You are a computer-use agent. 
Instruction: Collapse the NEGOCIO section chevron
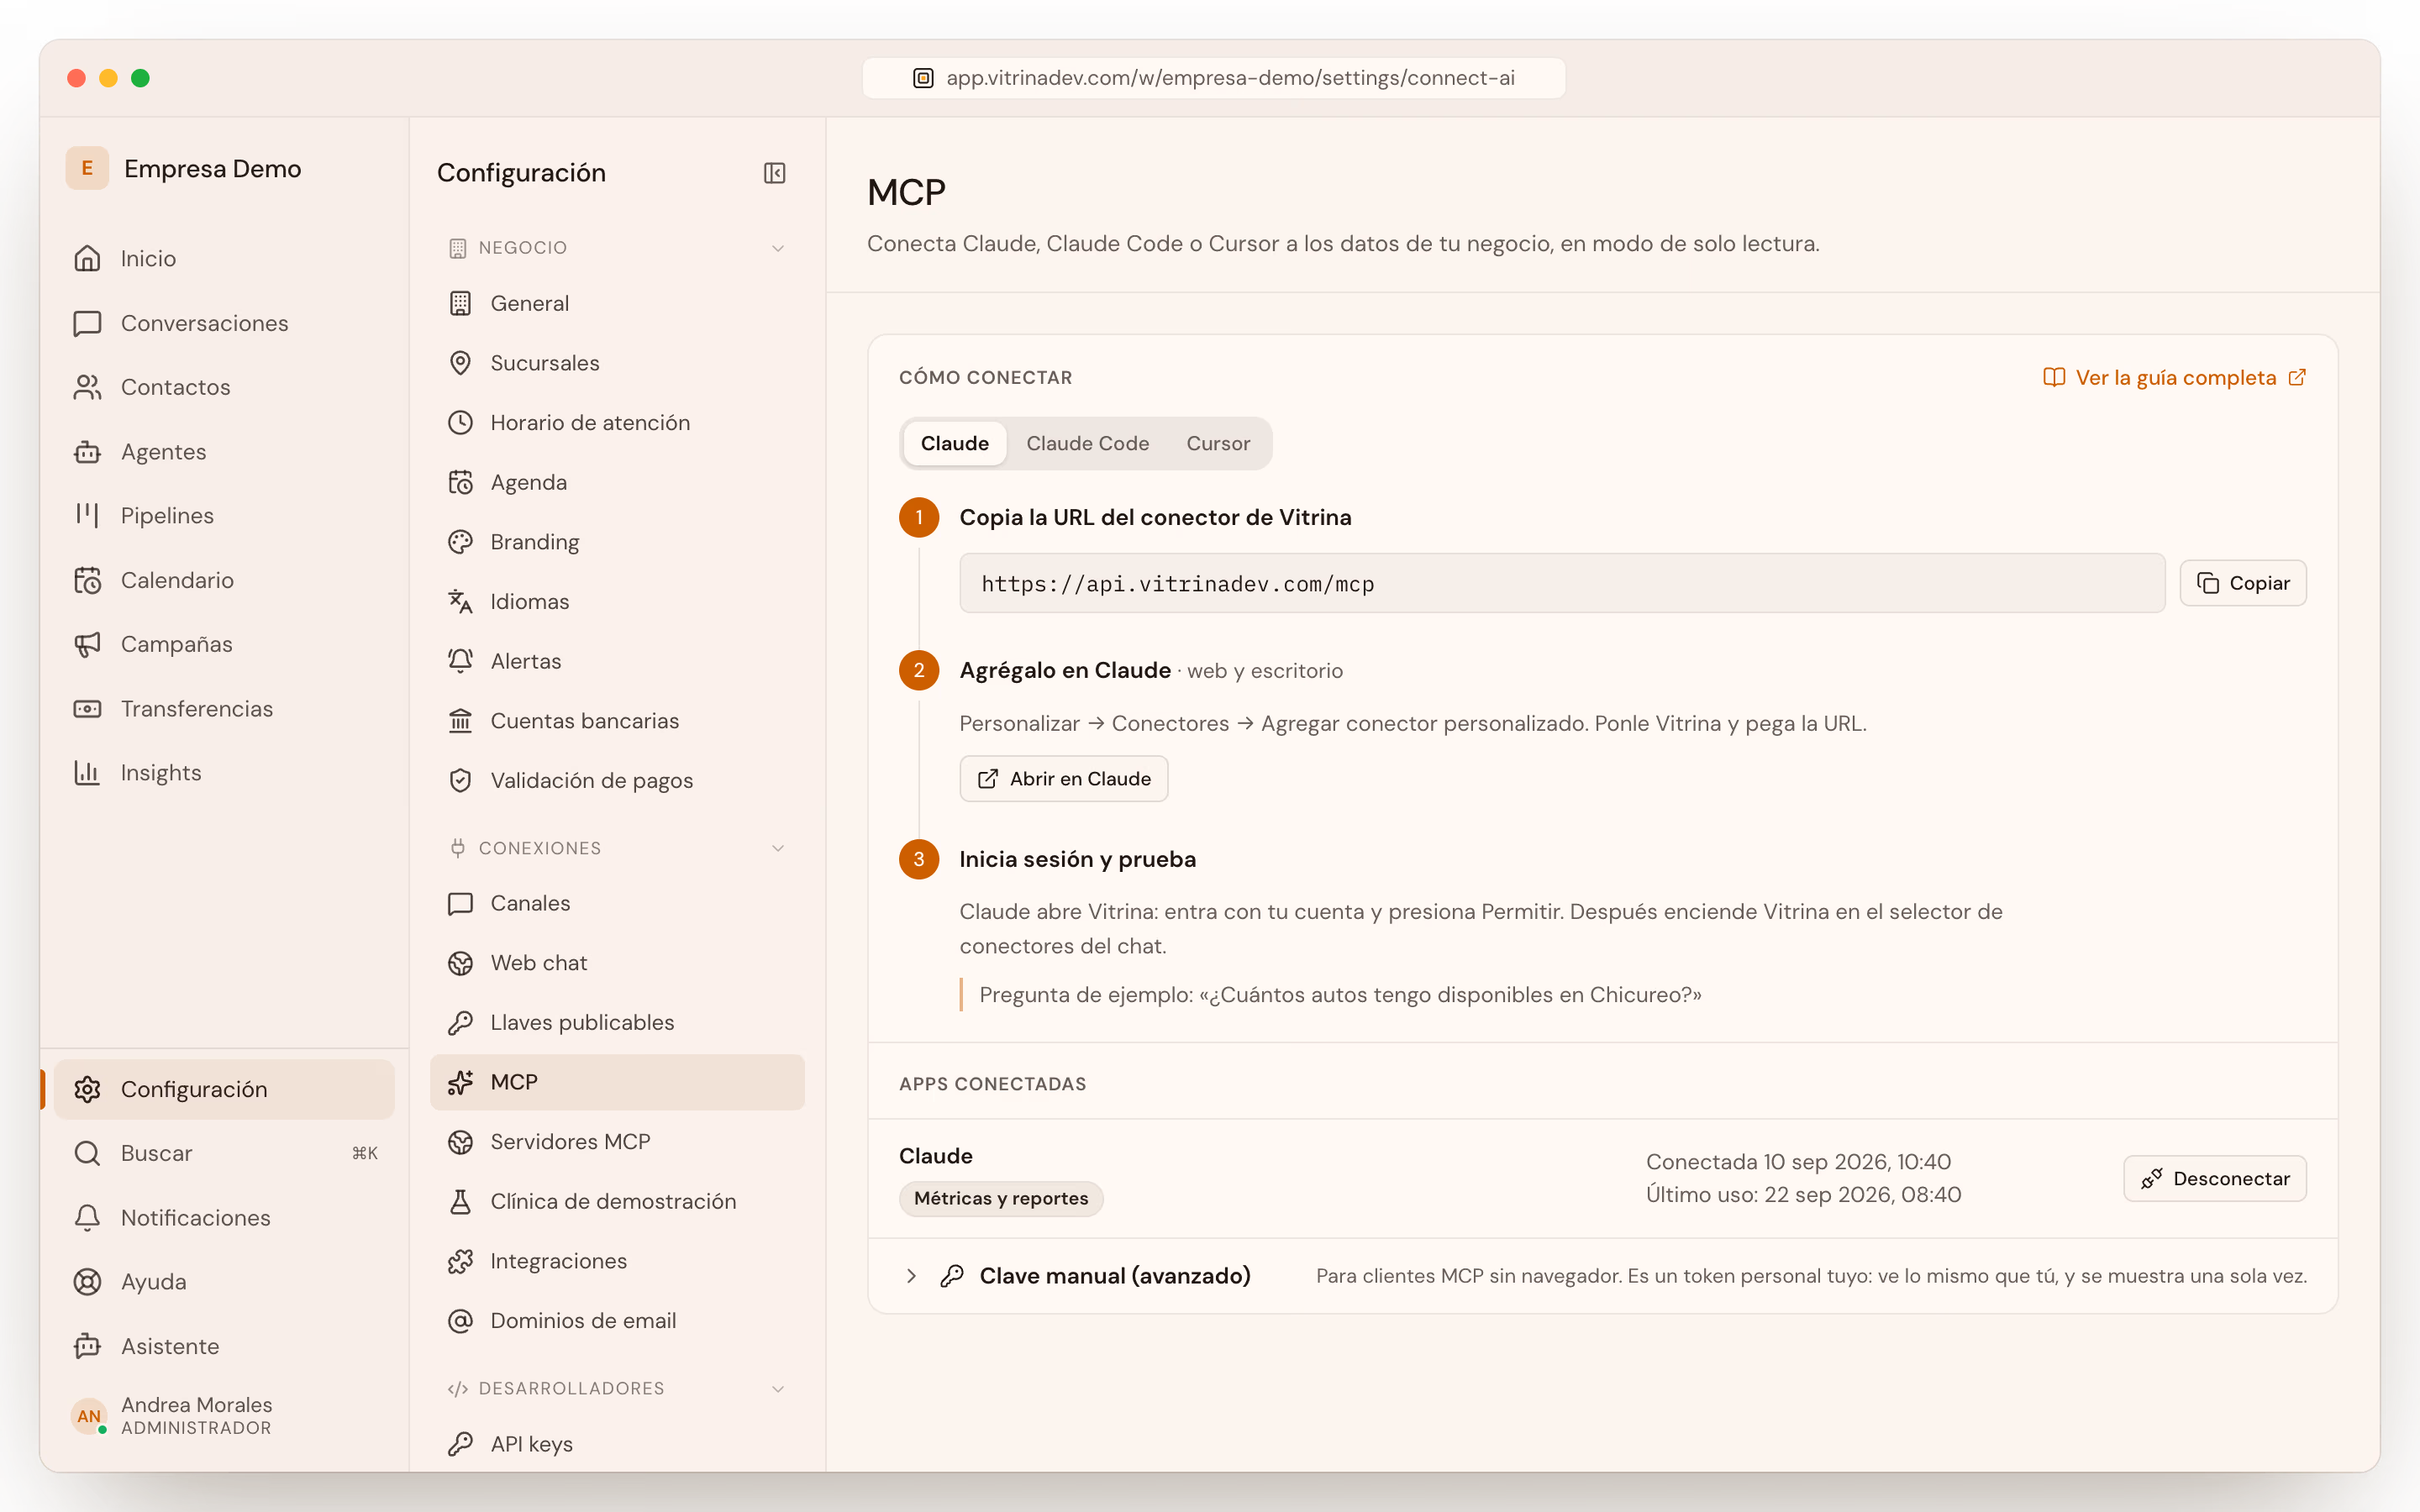tap(778, 248)
